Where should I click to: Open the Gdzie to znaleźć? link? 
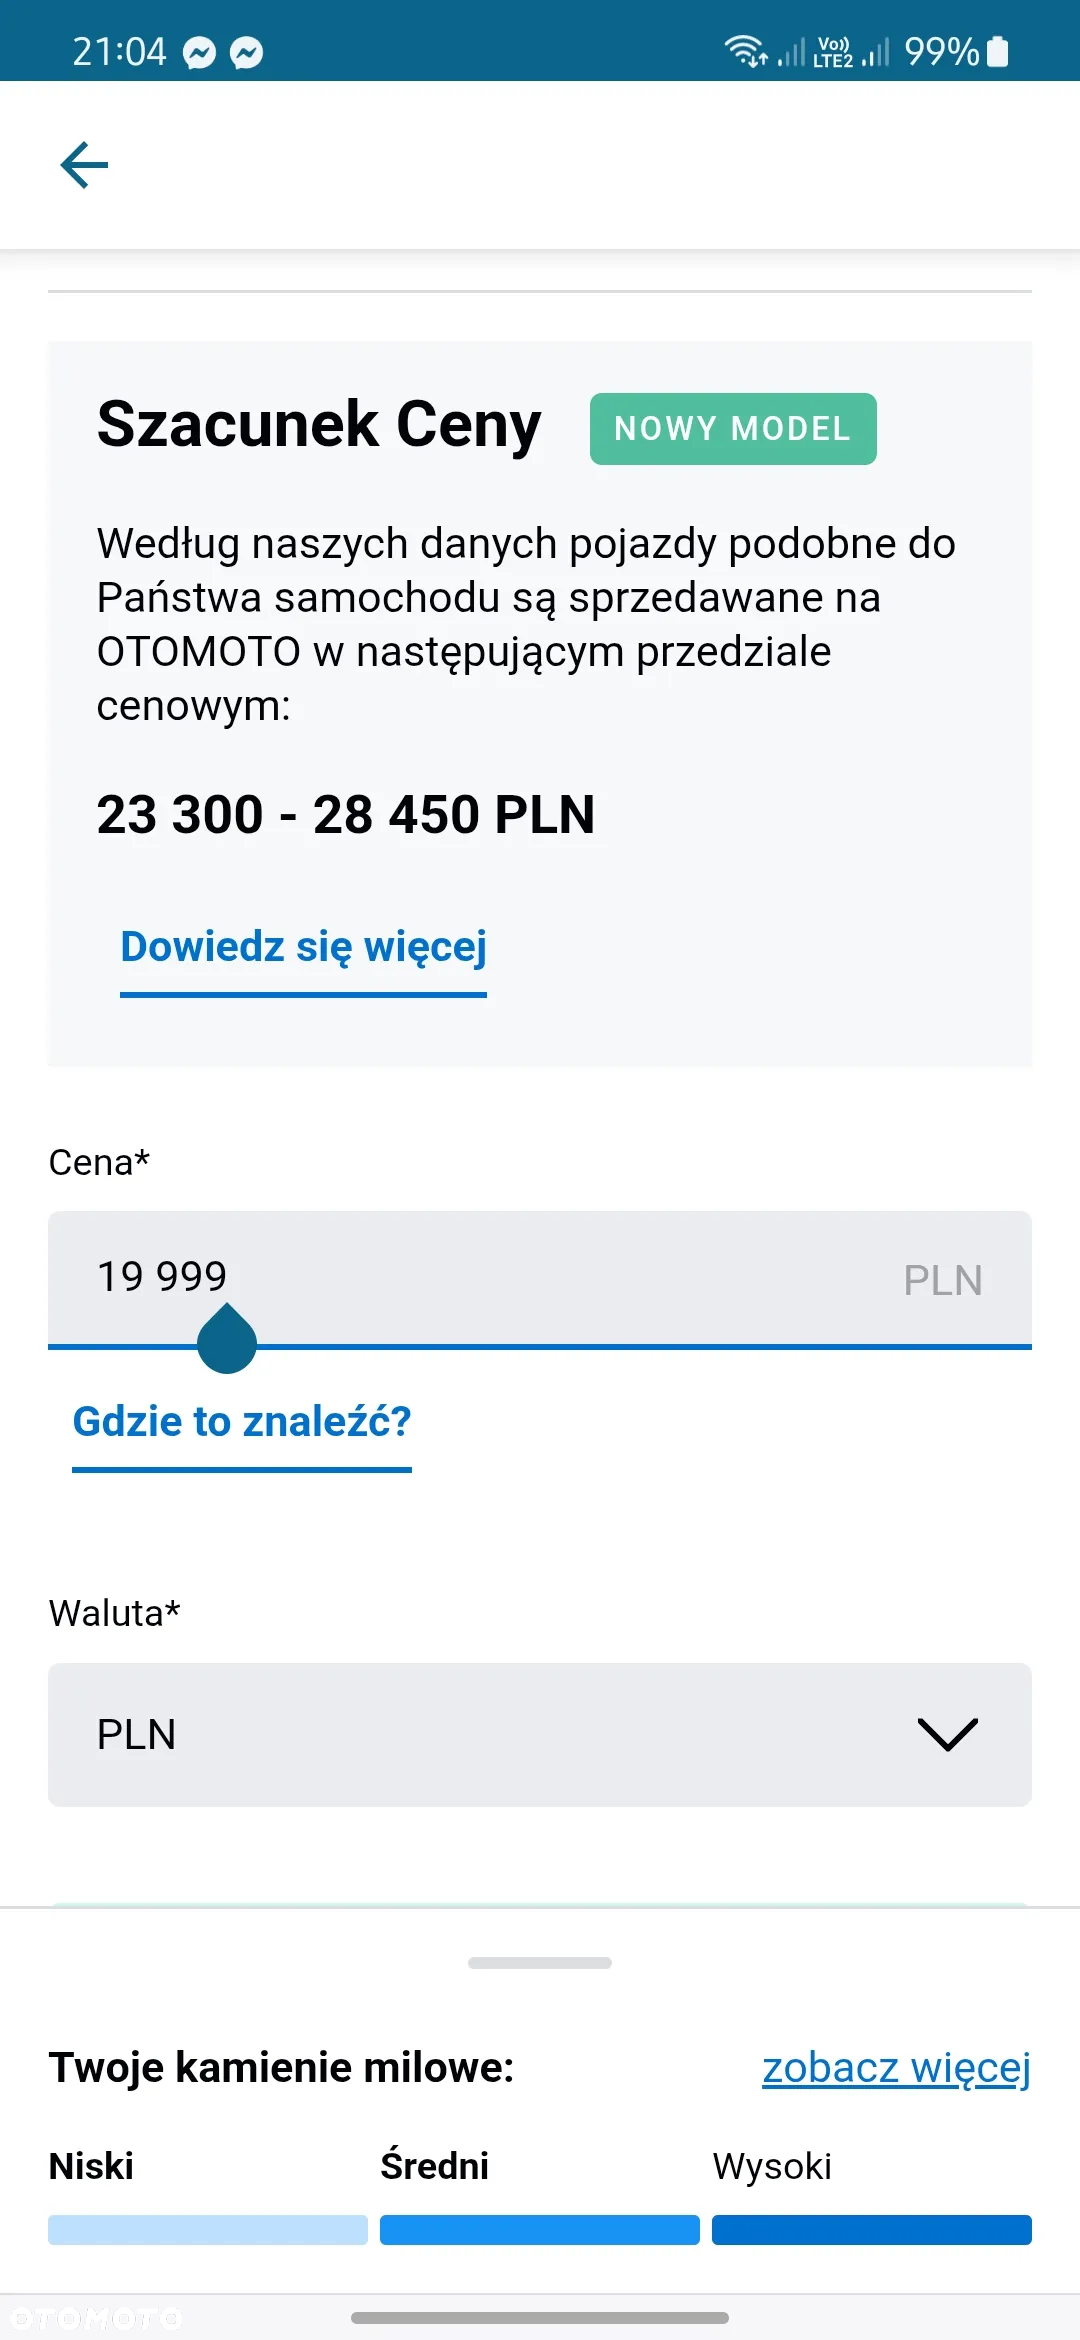(x=242, y=1421)
